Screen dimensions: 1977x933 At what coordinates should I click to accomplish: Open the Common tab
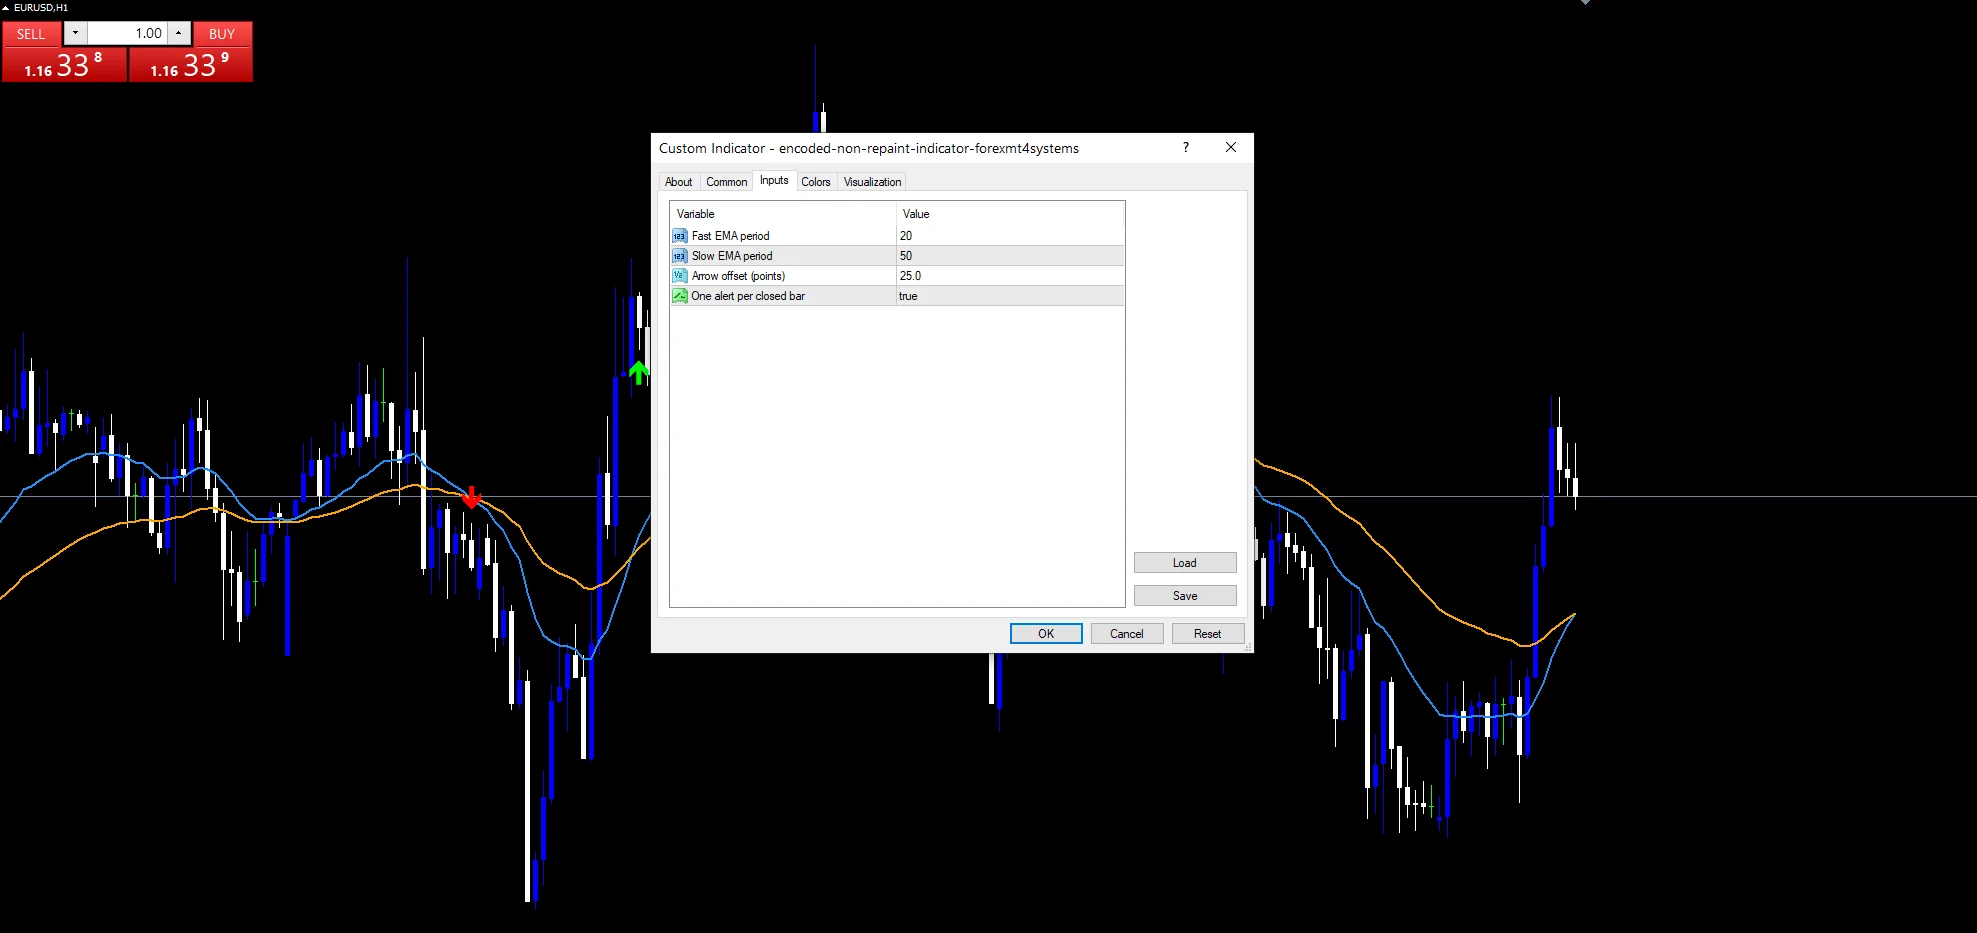(726, 182)
